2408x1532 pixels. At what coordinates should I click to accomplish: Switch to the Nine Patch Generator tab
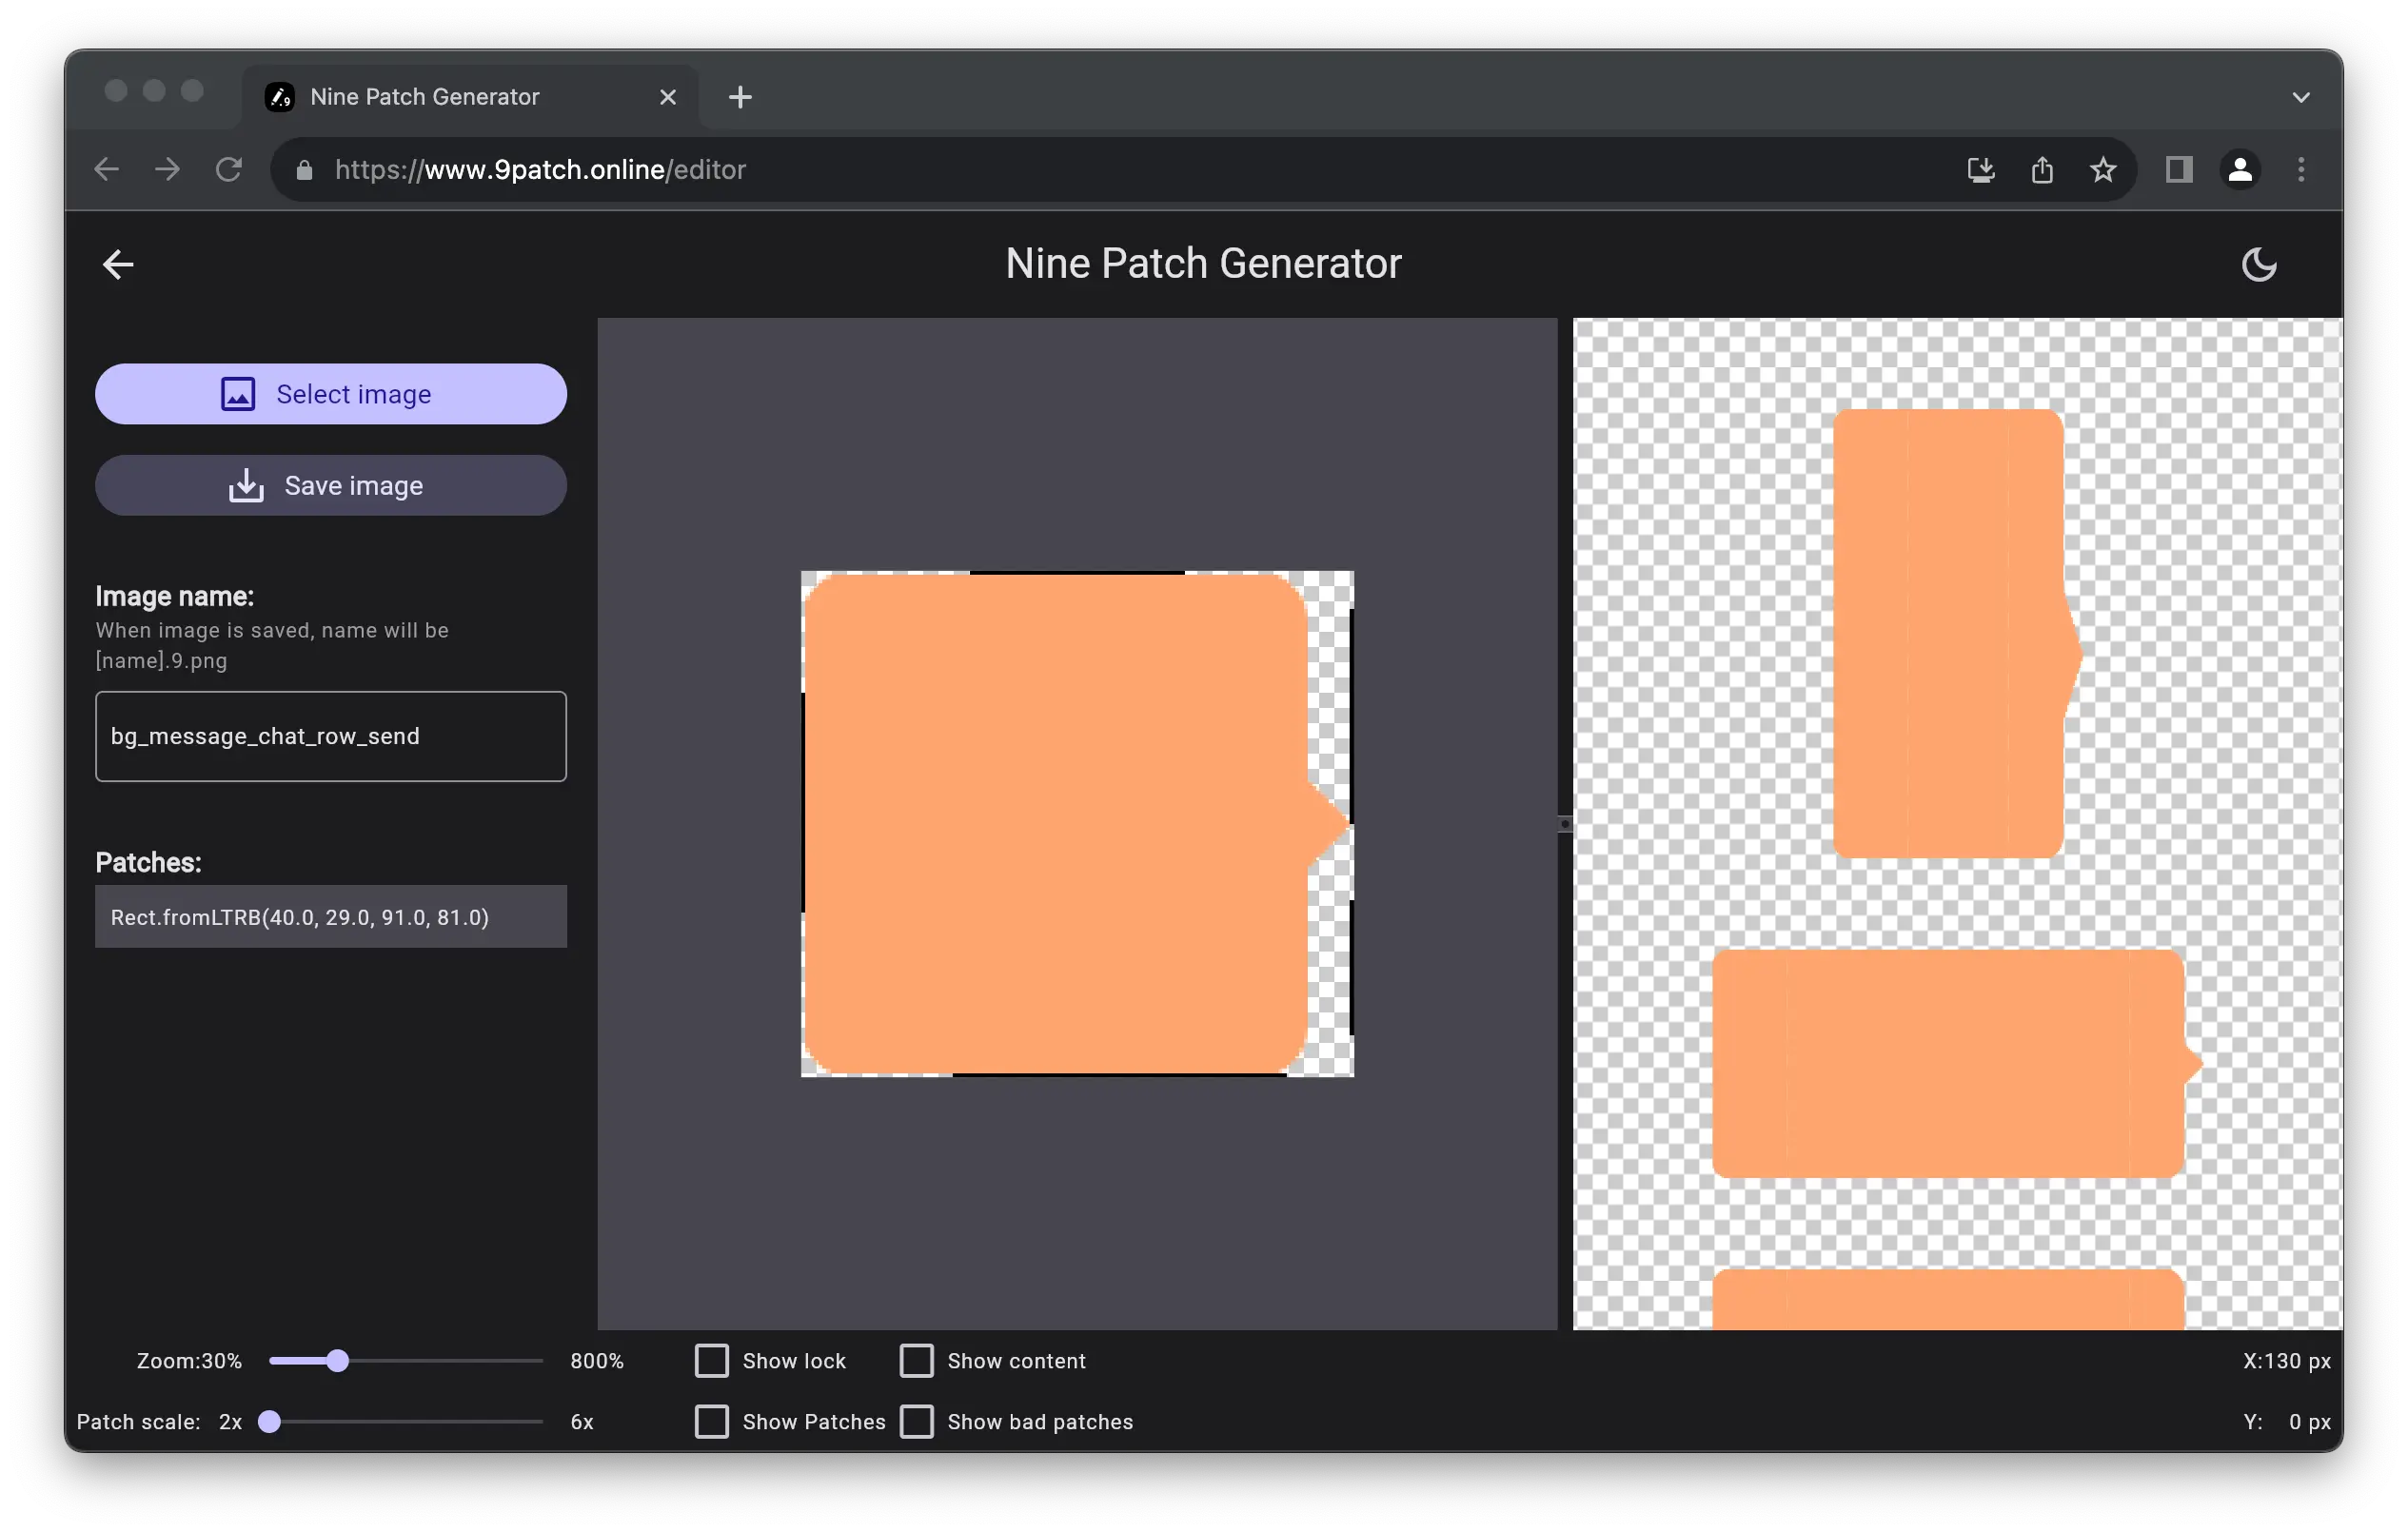[x=470, y=97]
